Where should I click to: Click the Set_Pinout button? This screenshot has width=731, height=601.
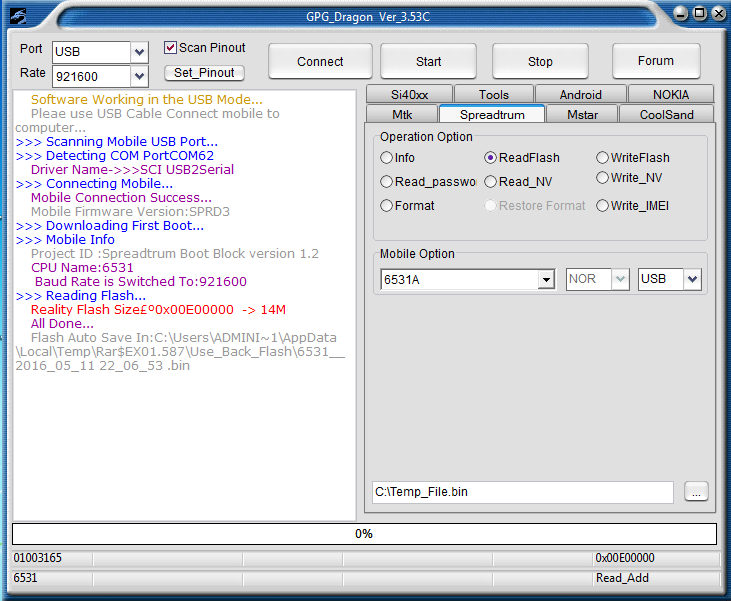[204, 73]
